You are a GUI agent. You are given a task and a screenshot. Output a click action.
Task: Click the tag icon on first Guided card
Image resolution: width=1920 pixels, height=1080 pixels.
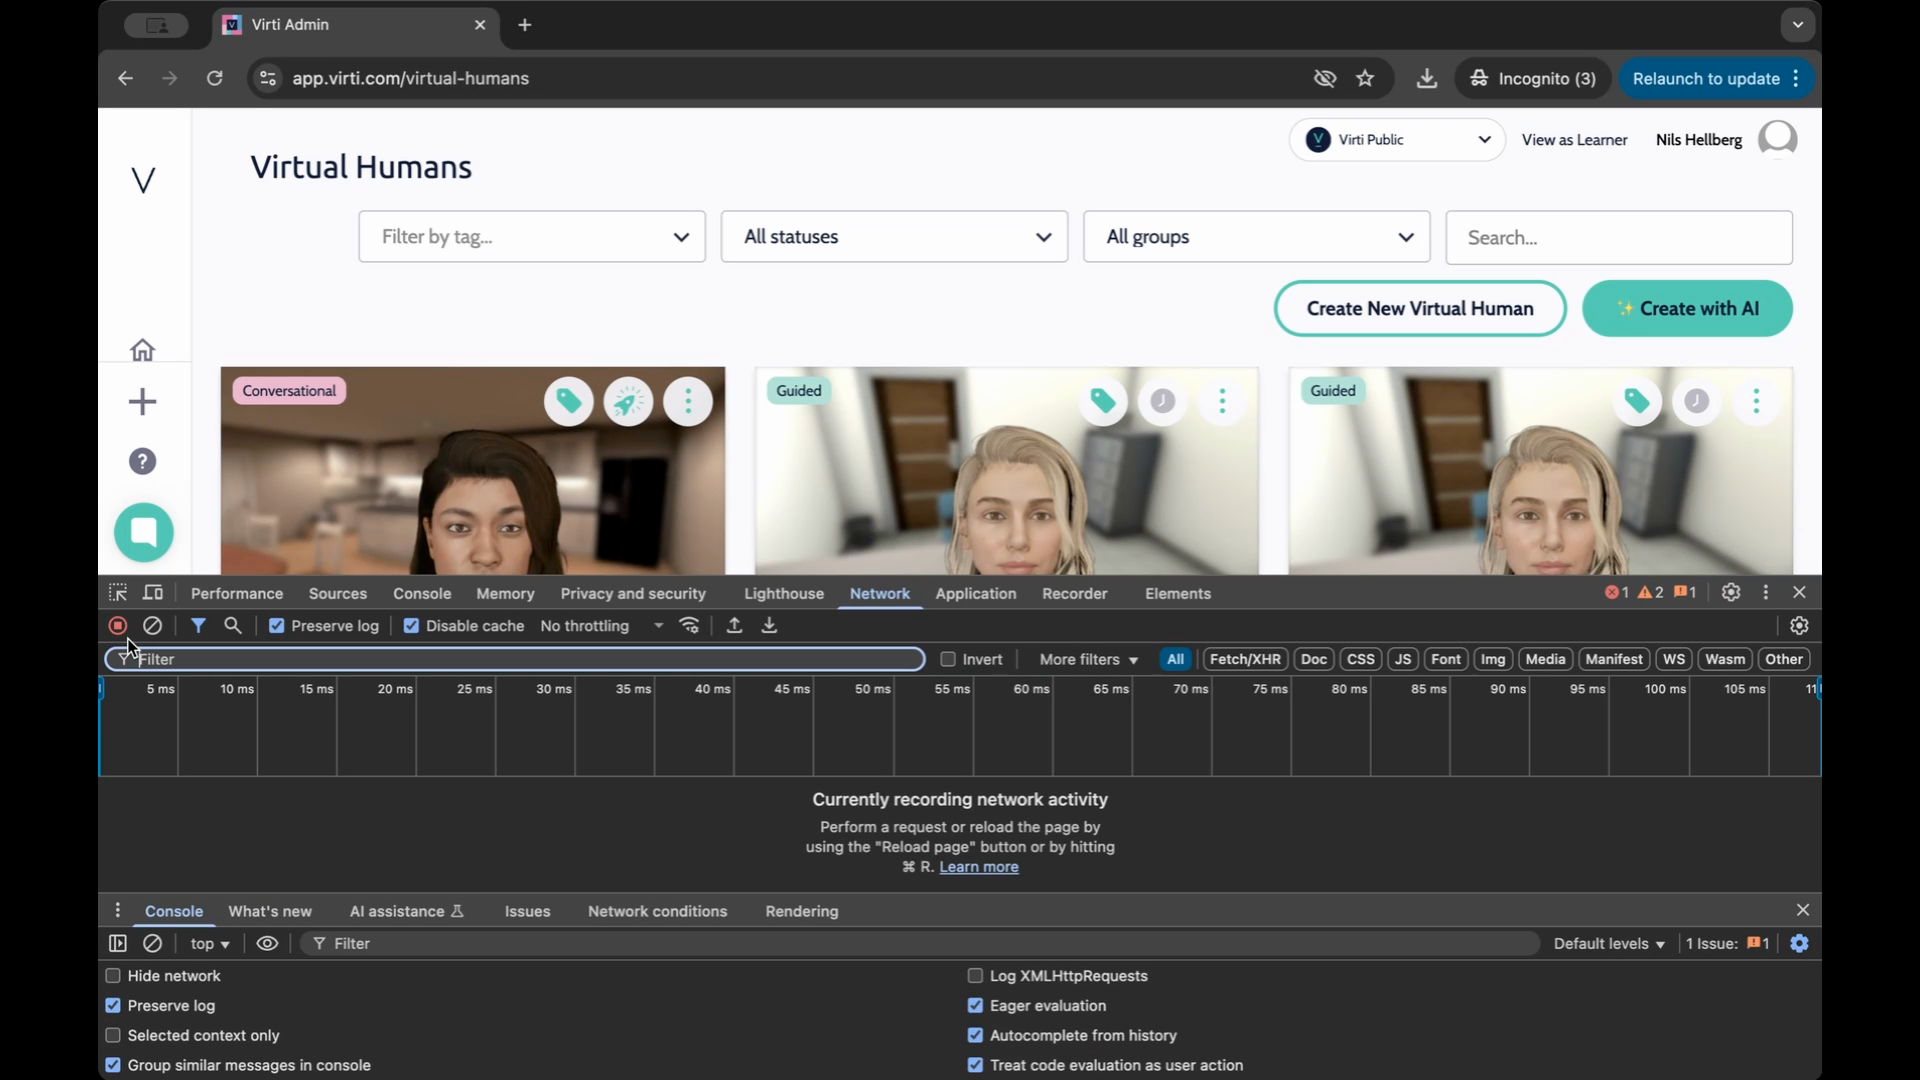(1103, 402)
